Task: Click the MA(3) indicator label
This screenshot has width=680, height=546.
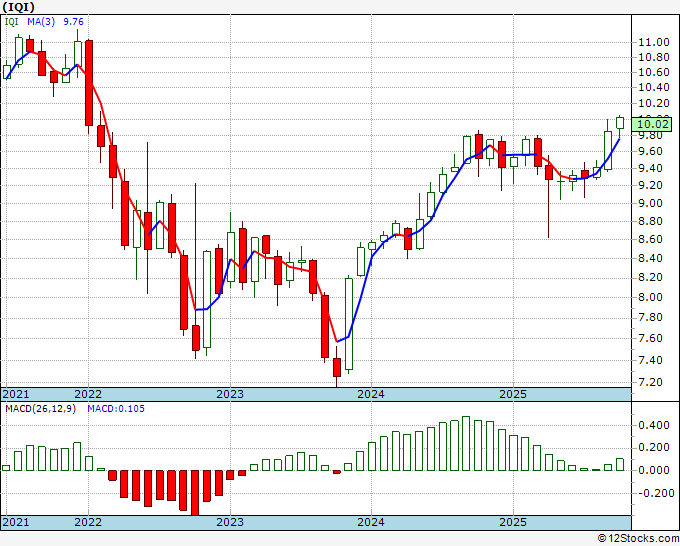Action: pyautogui.click(x=41, y=22)
